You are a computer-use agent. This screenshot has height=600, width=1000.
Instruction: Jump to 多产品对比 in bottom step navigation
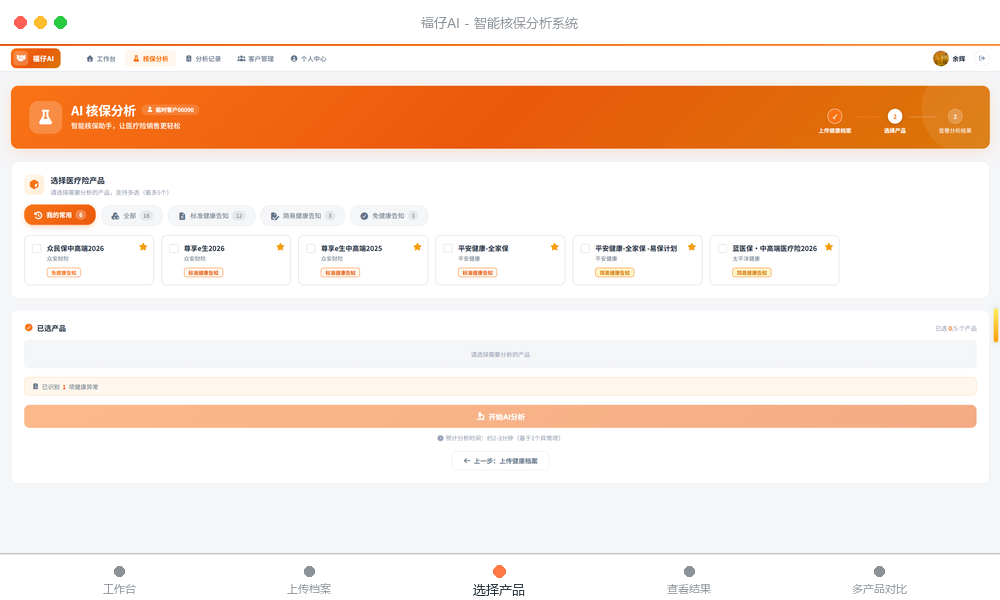(879, 580)
